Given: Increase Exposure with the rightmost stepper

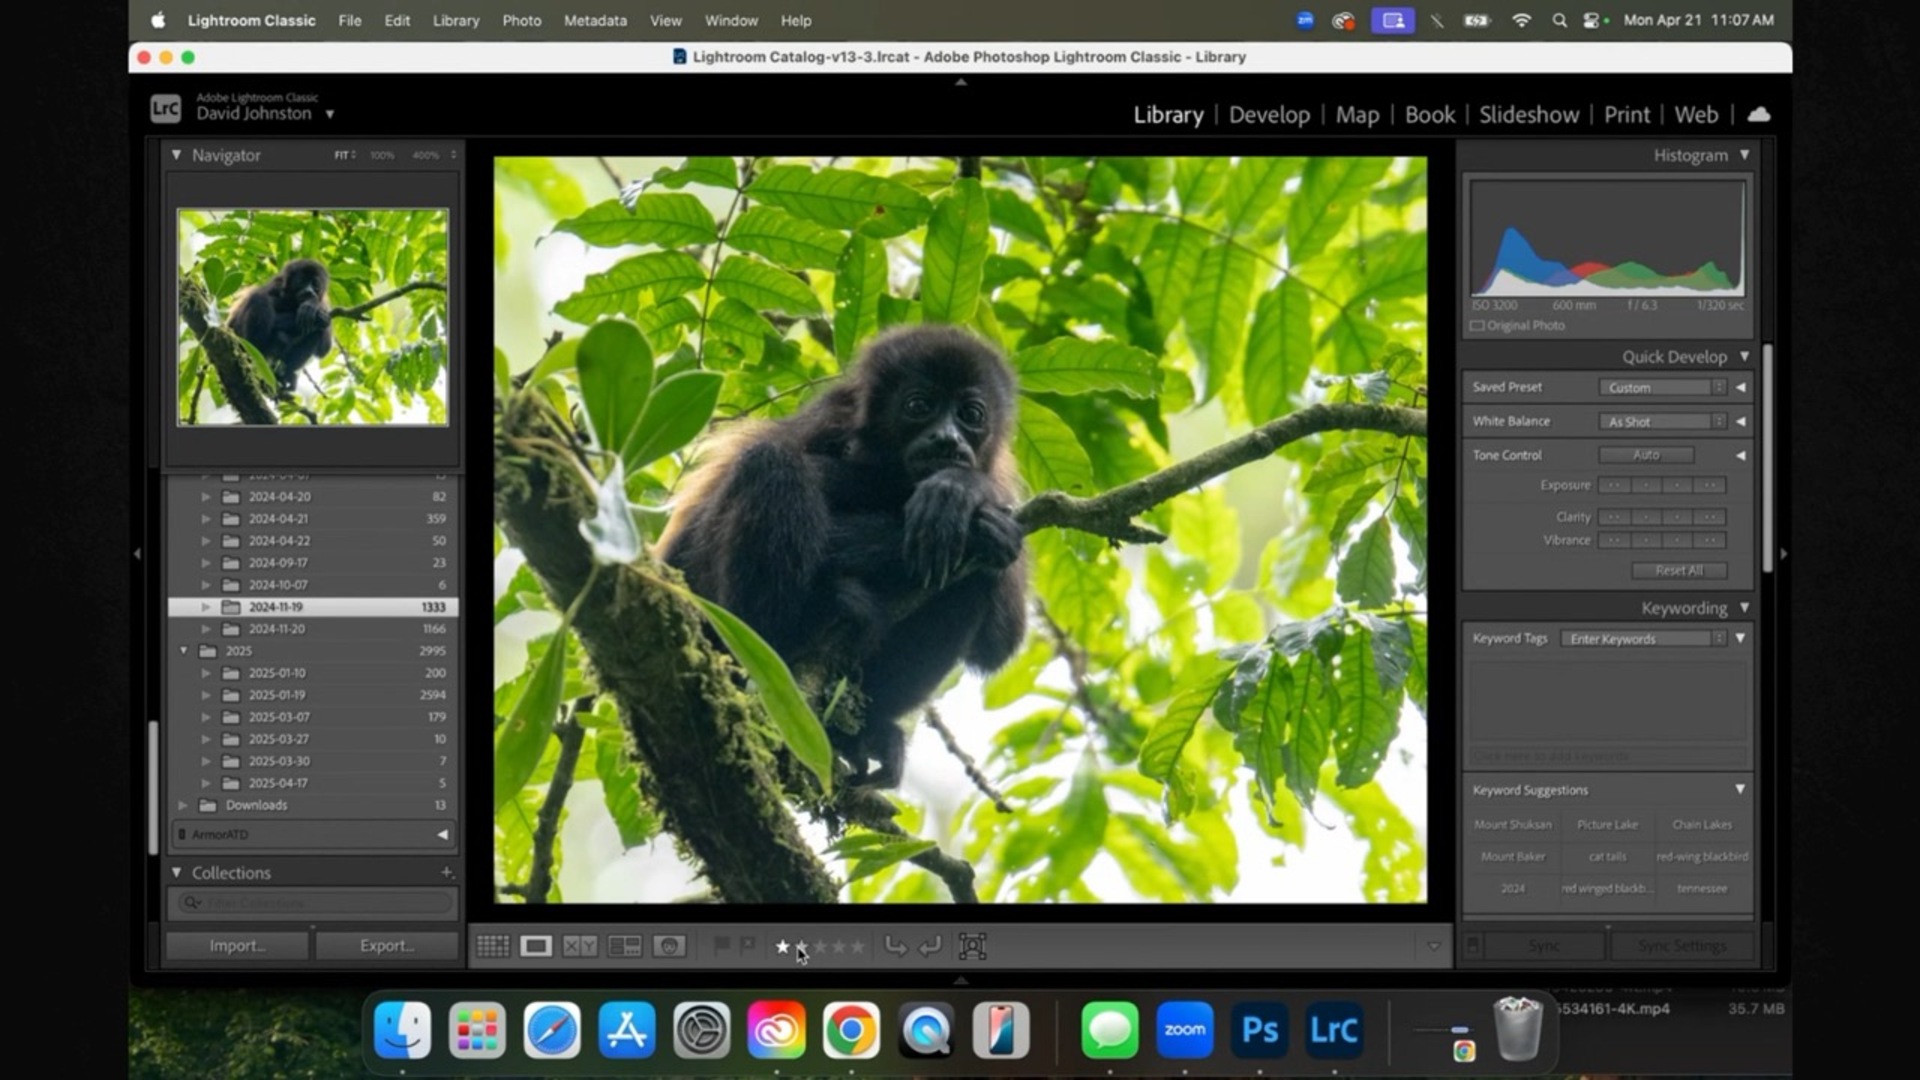Looking at the screenshot, I should click(x=1710, y=485).
